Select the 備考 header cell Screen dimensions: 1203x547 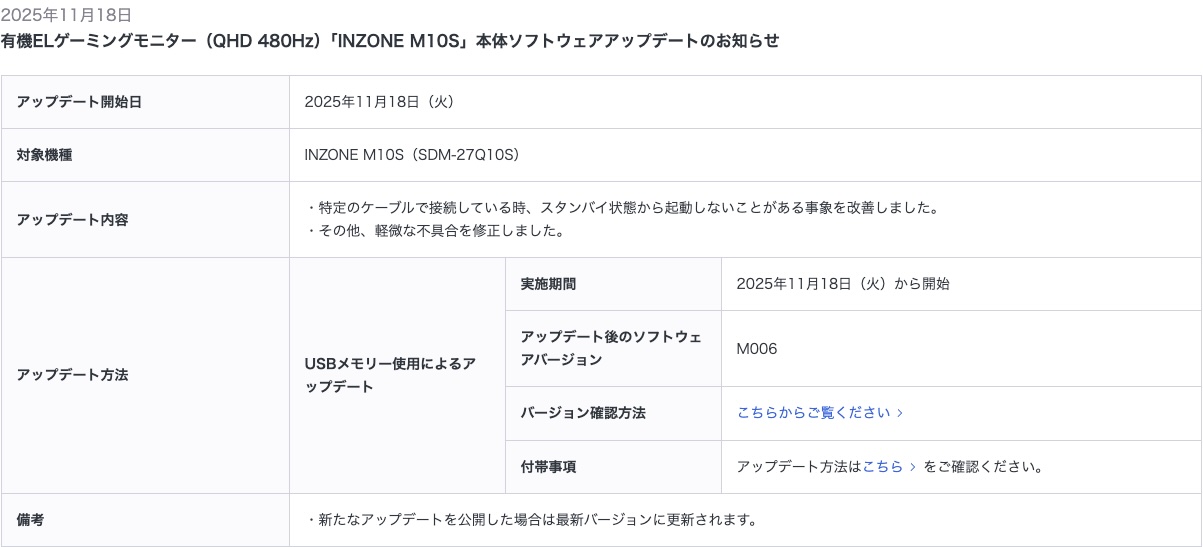tap(31, 520)
